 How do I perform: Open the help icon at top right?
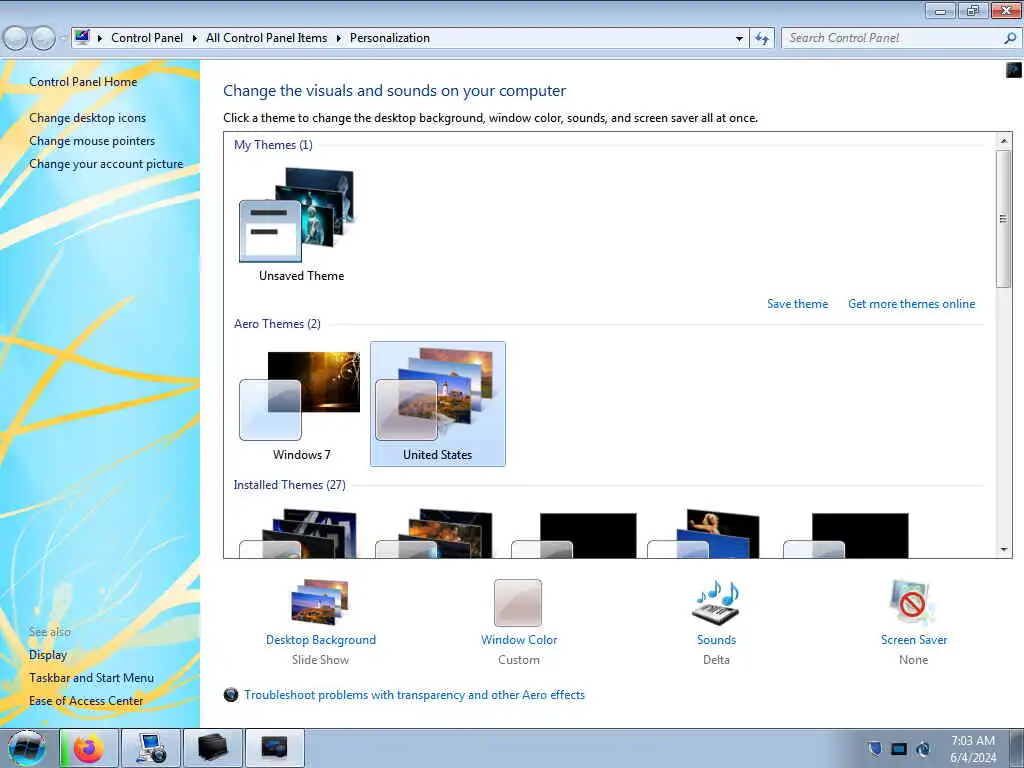1014,69
